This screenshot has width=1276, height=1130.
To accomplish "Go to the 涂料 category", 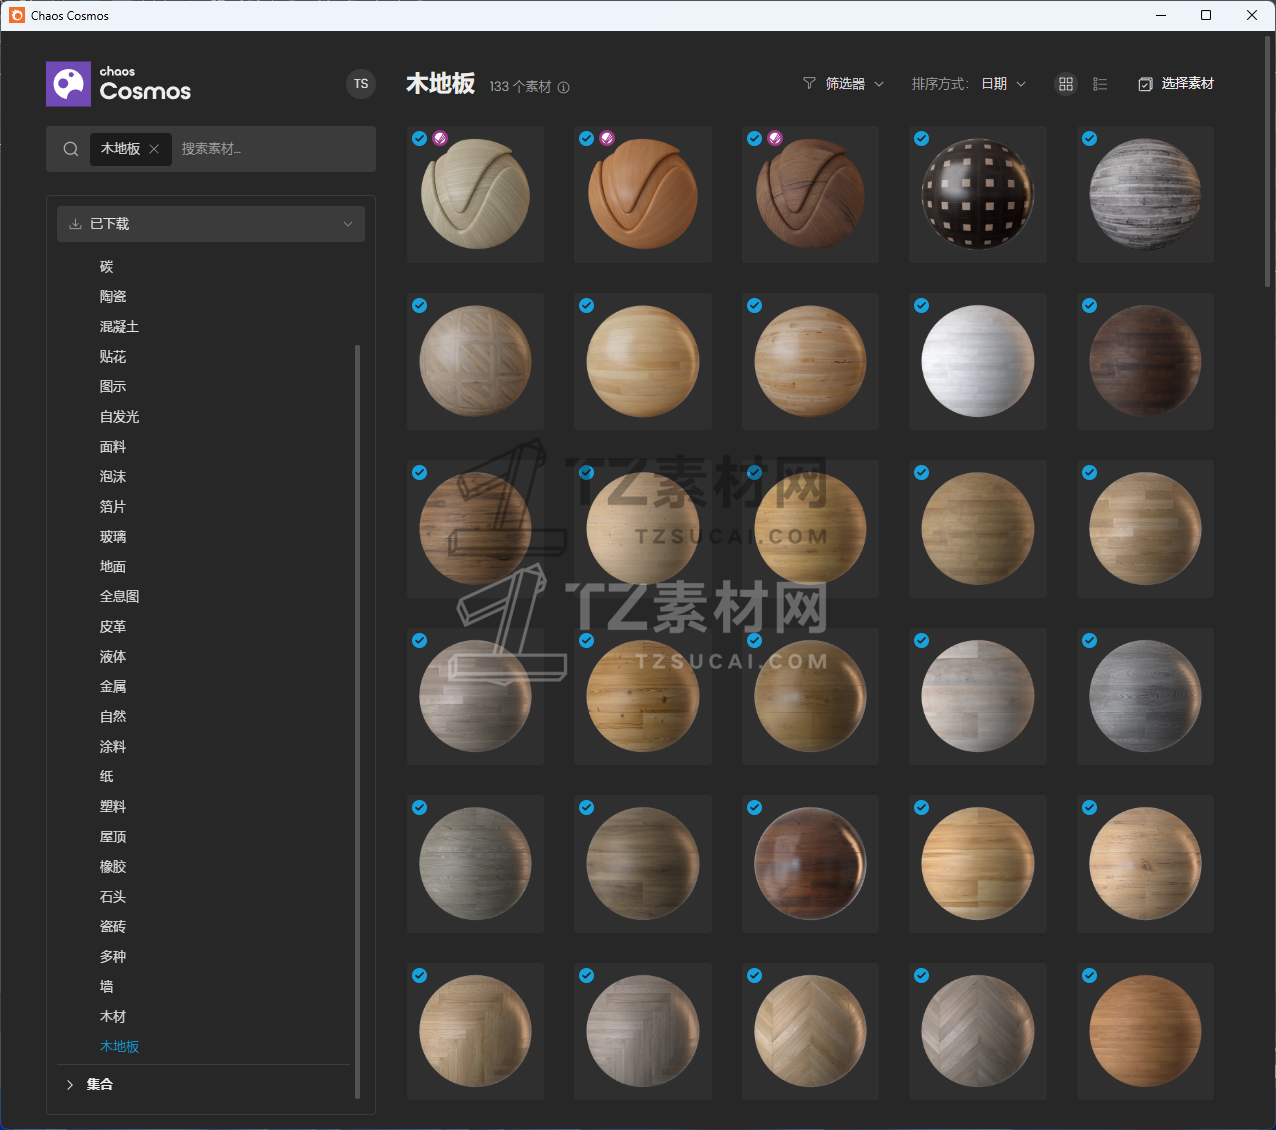I will 113,747.
